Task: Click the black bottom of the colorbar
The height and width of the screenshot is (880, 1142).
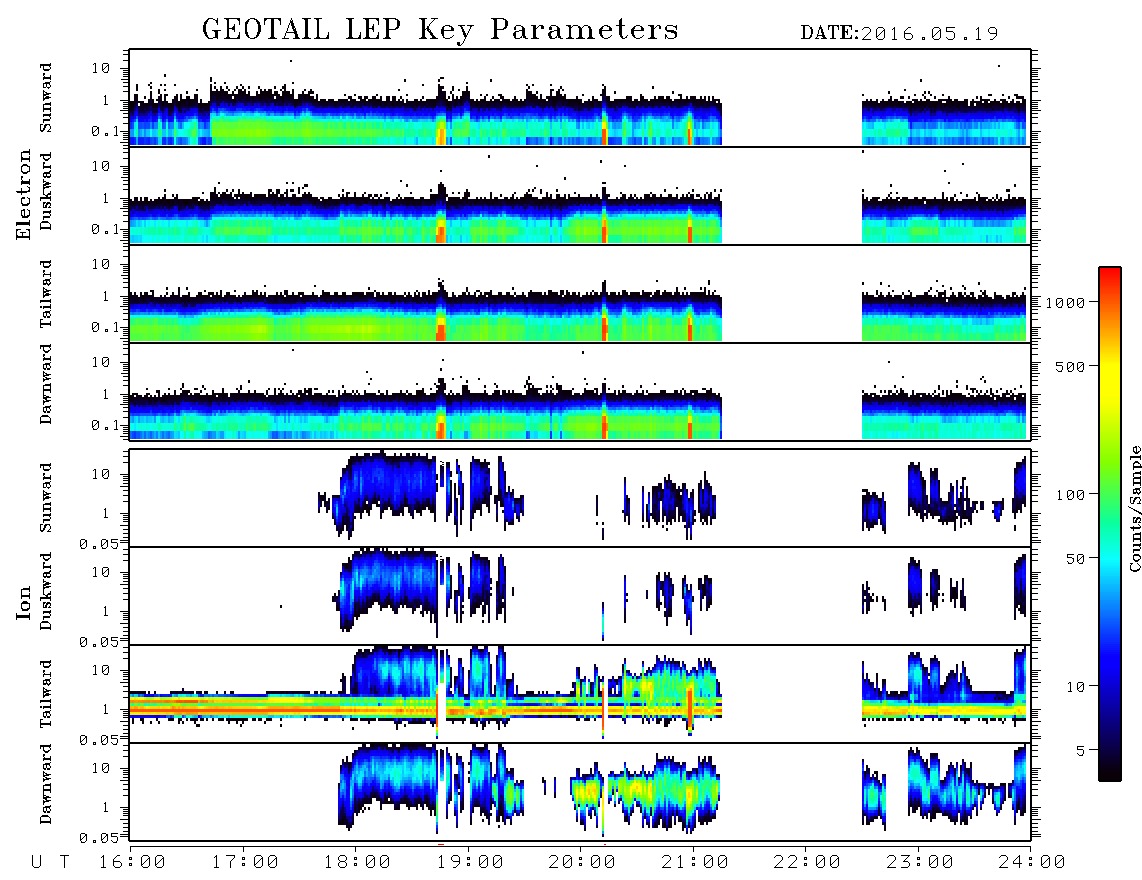Action: click(x=1110, y=772)
